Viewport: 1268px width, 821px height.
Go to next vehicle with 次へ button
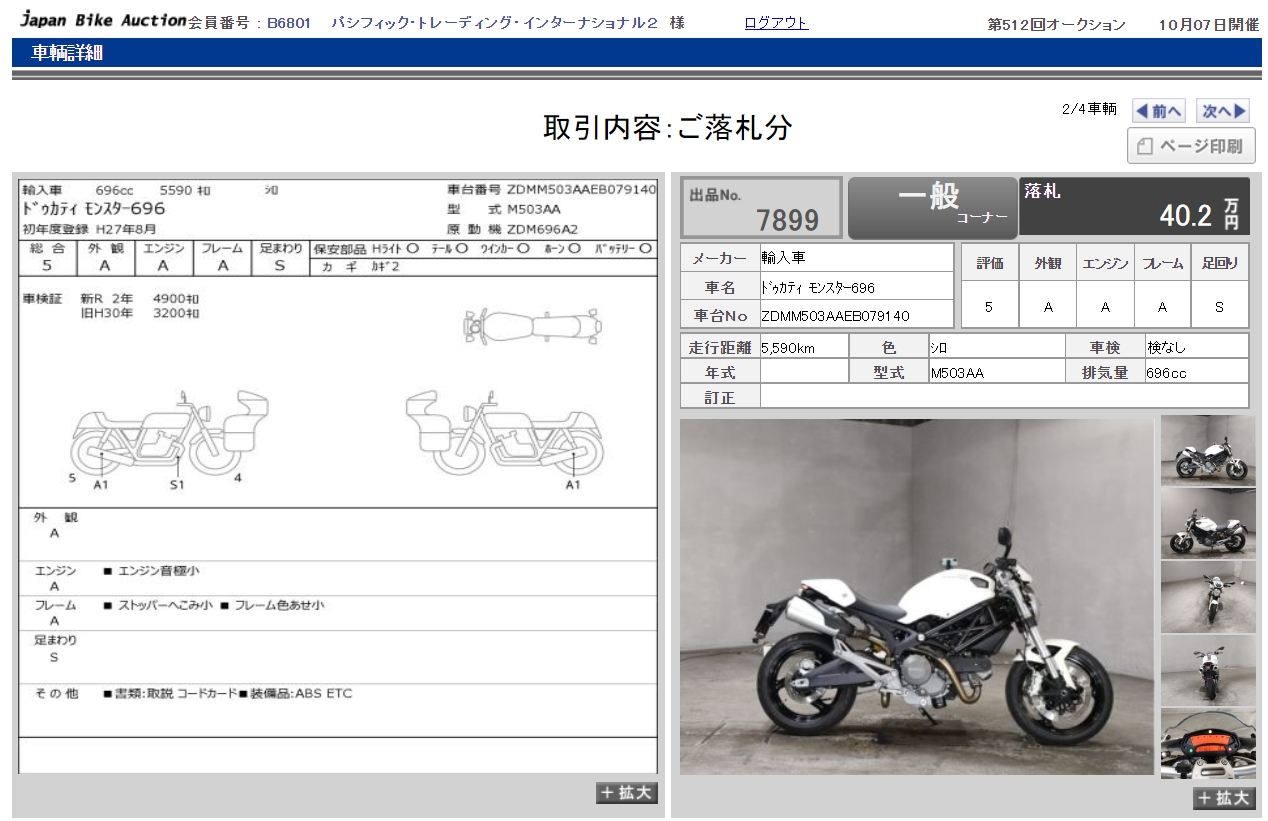pos(1224,111)
